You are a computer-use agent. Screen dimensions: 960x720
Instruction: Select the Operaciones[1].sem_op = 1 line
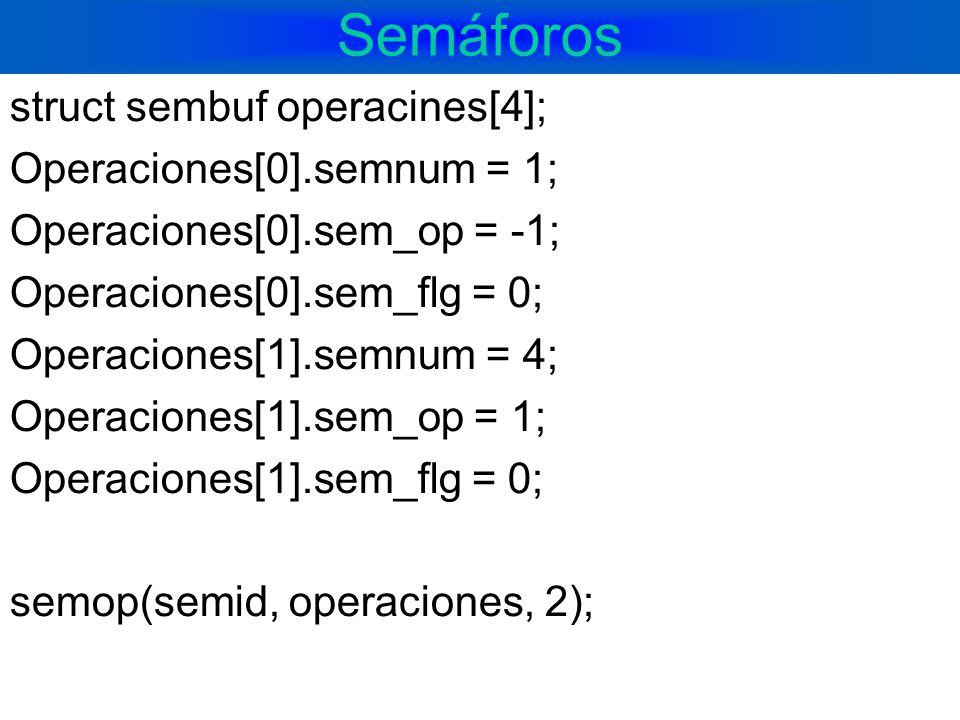(277, 418)
